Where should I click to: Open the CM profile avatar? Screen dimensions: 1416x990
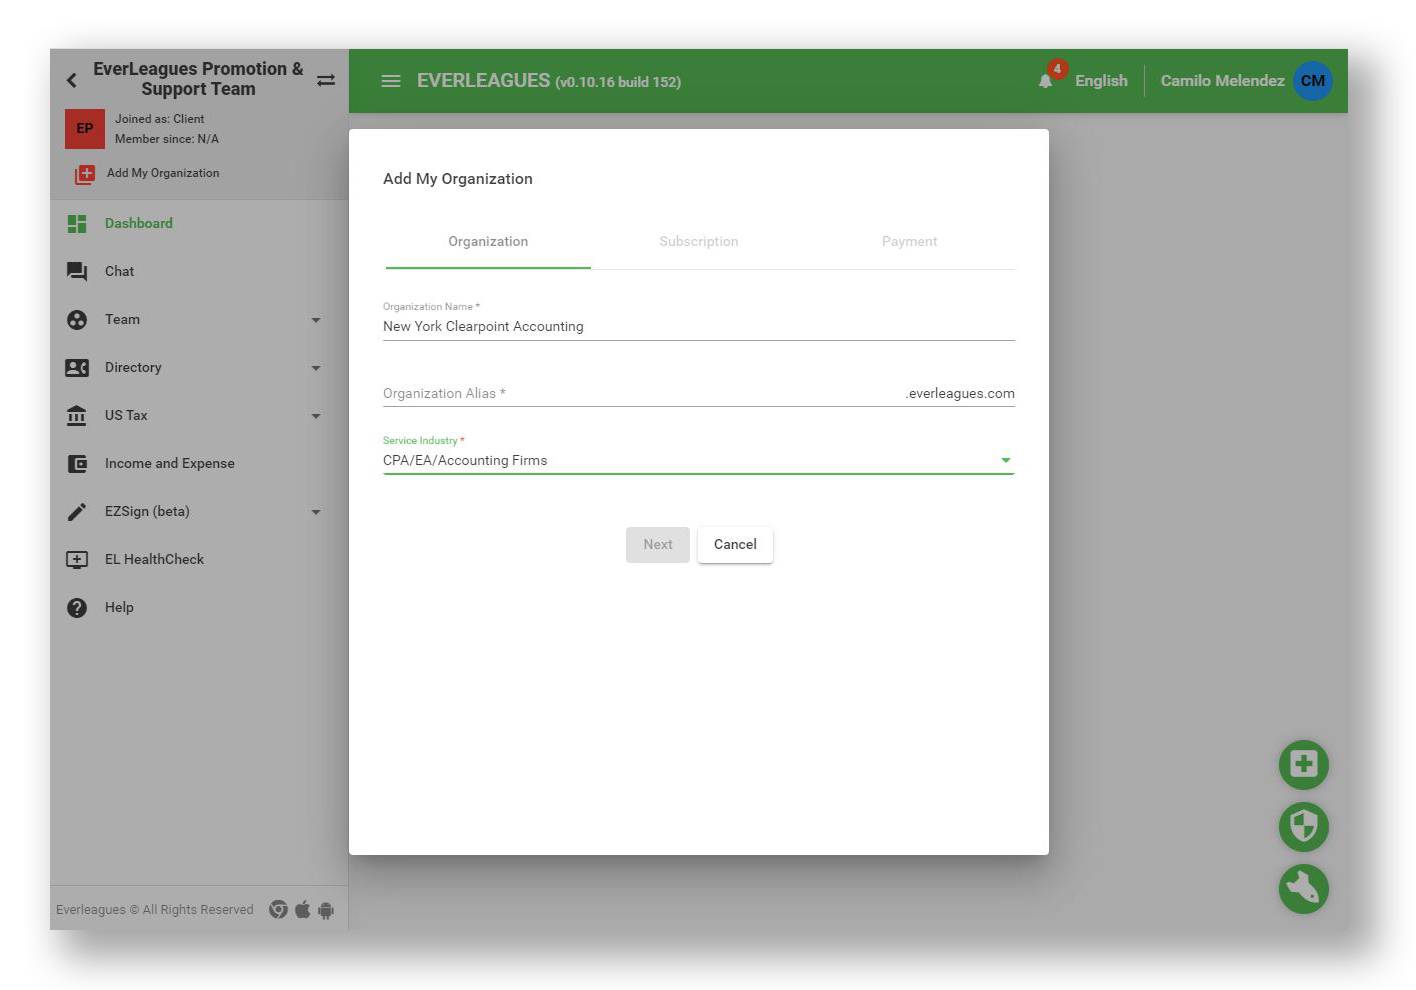[x=1313, y=81]
